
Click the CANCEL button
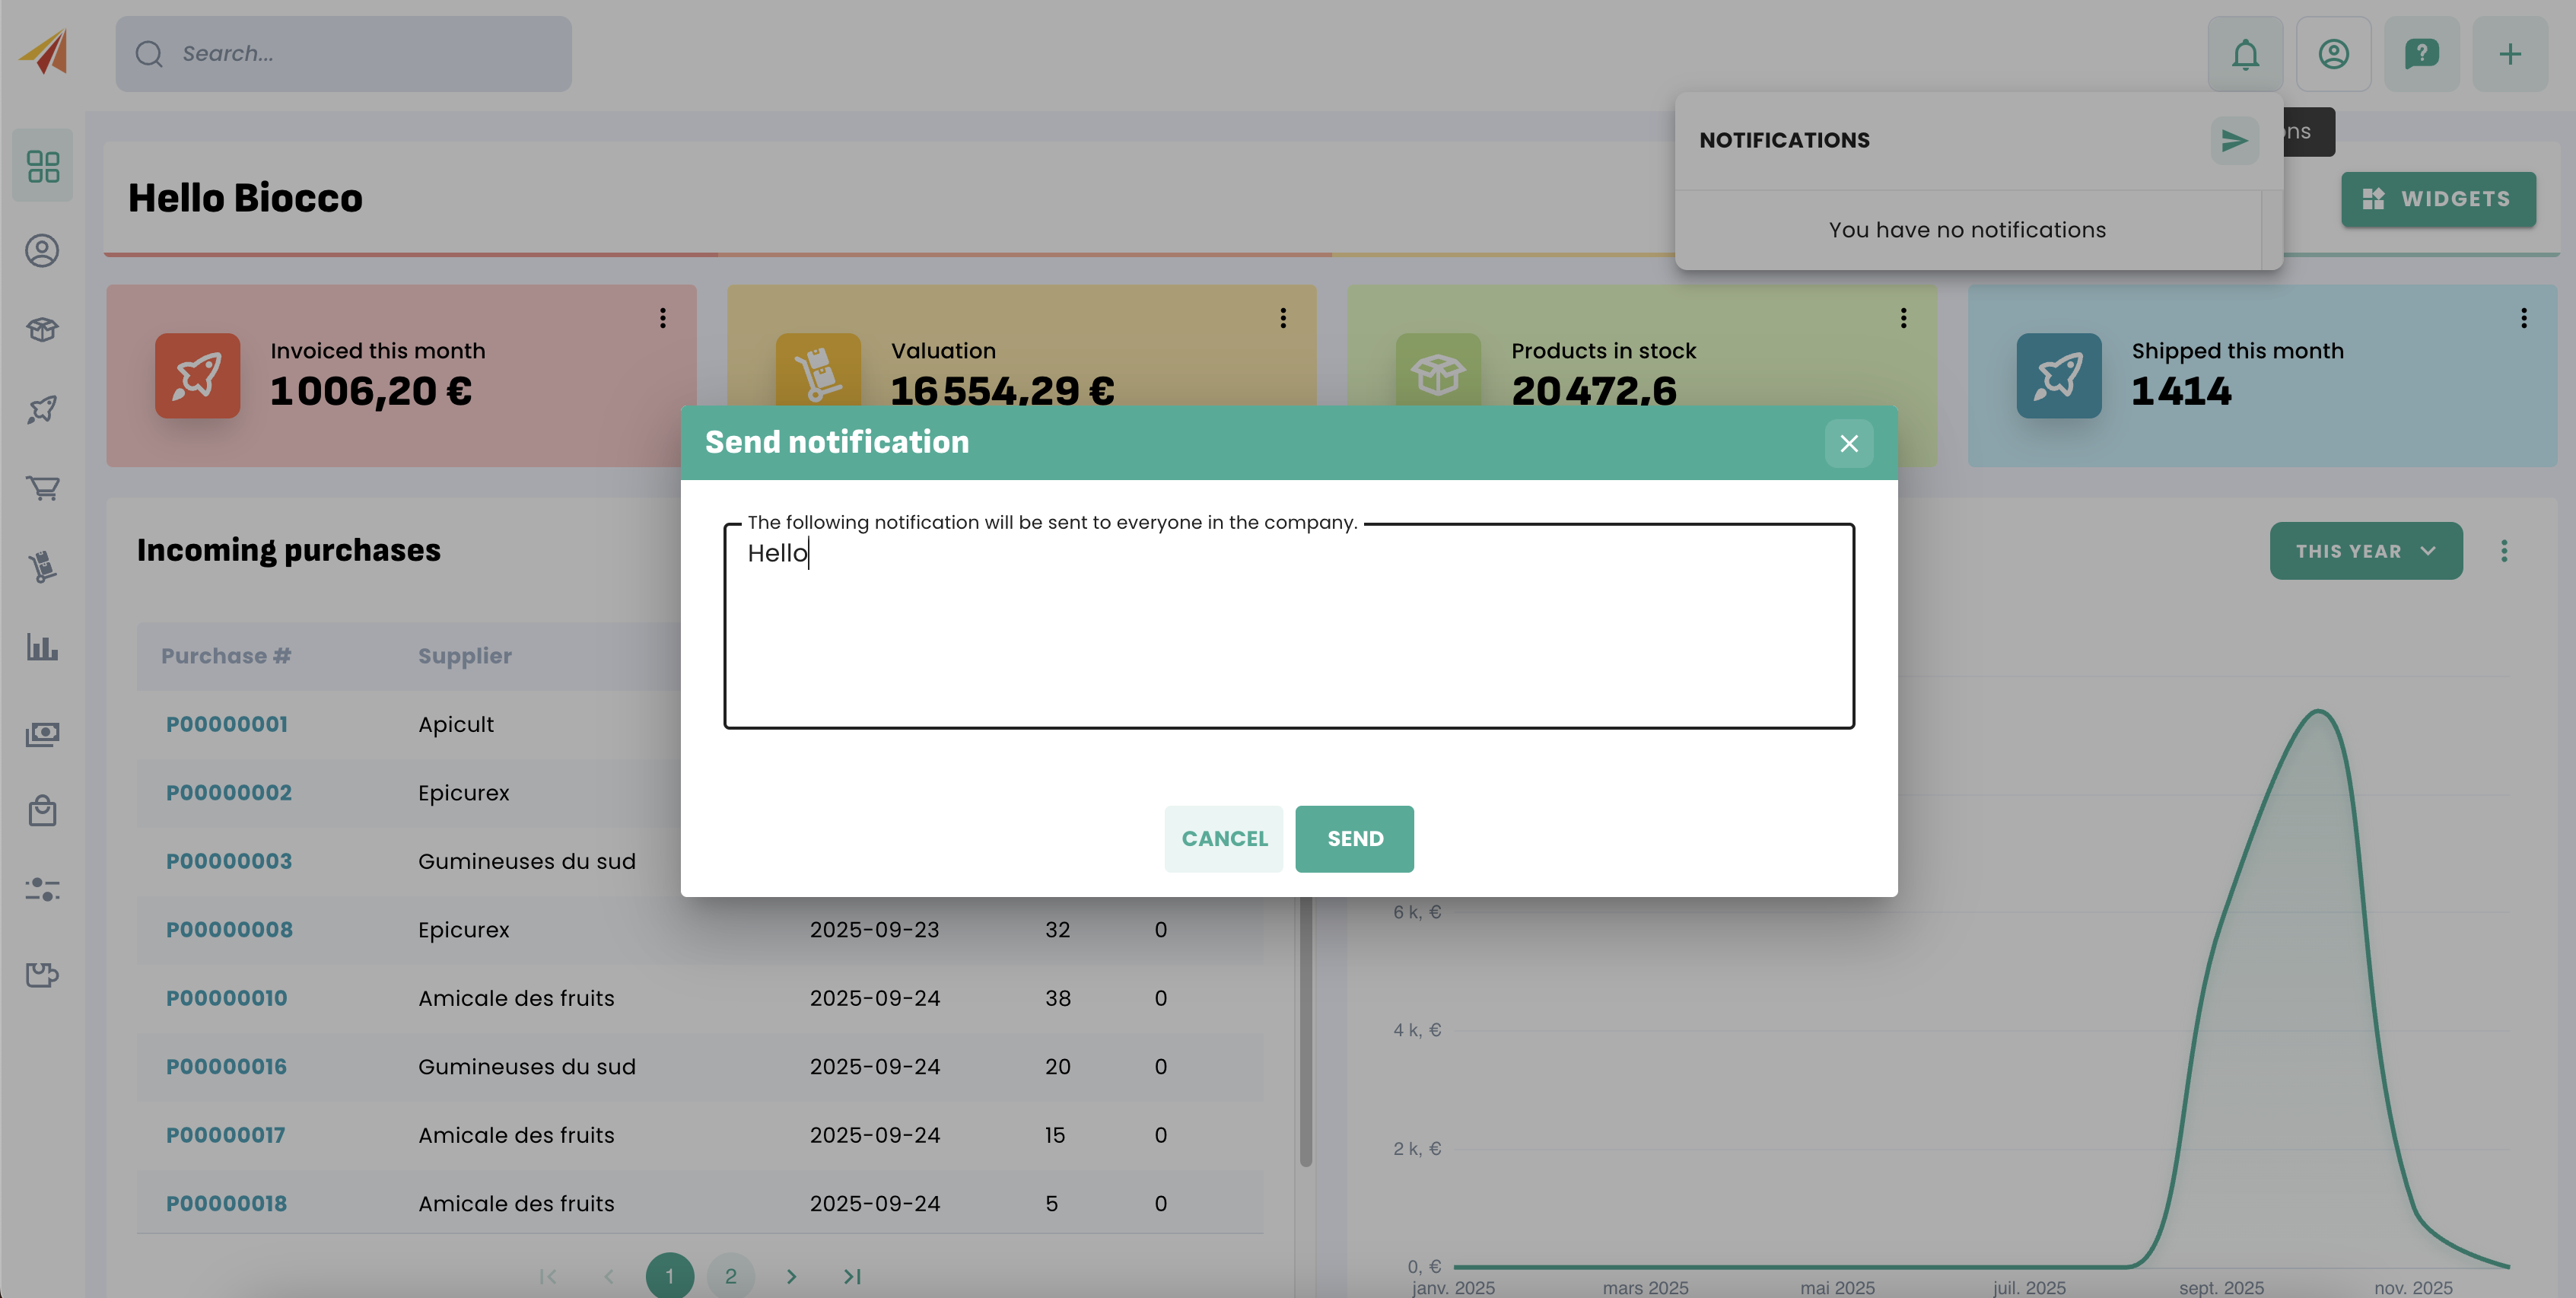click(x=1223, y=839)
